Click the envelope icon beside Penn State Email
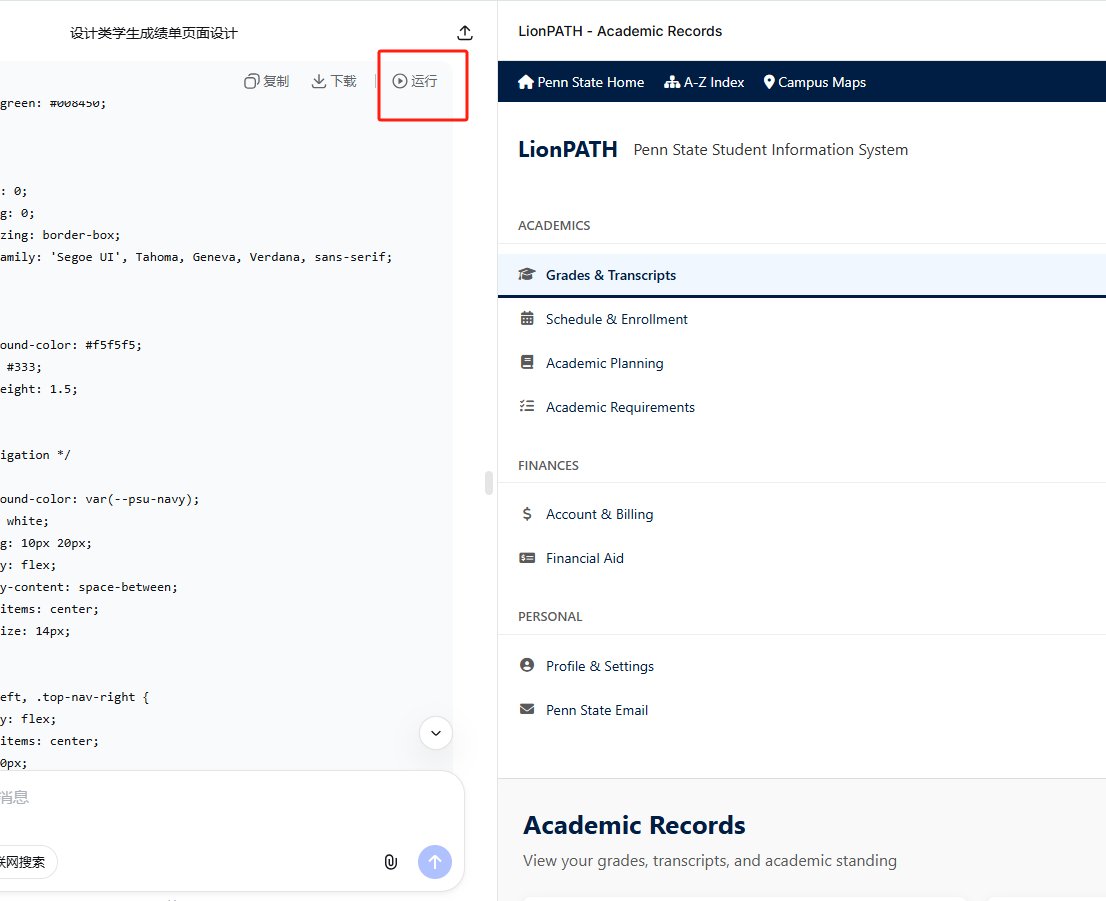 (x=527, y=709)
